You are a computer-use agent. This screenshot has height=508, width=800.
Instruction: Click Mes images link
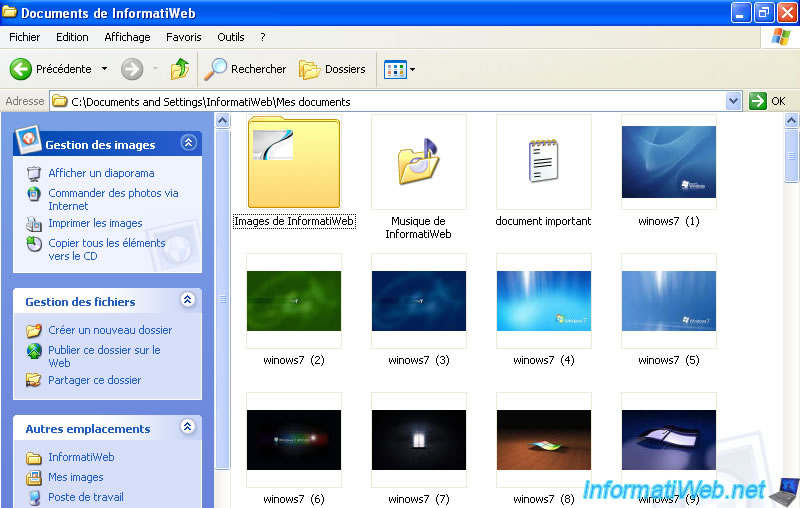pos(76,477)
